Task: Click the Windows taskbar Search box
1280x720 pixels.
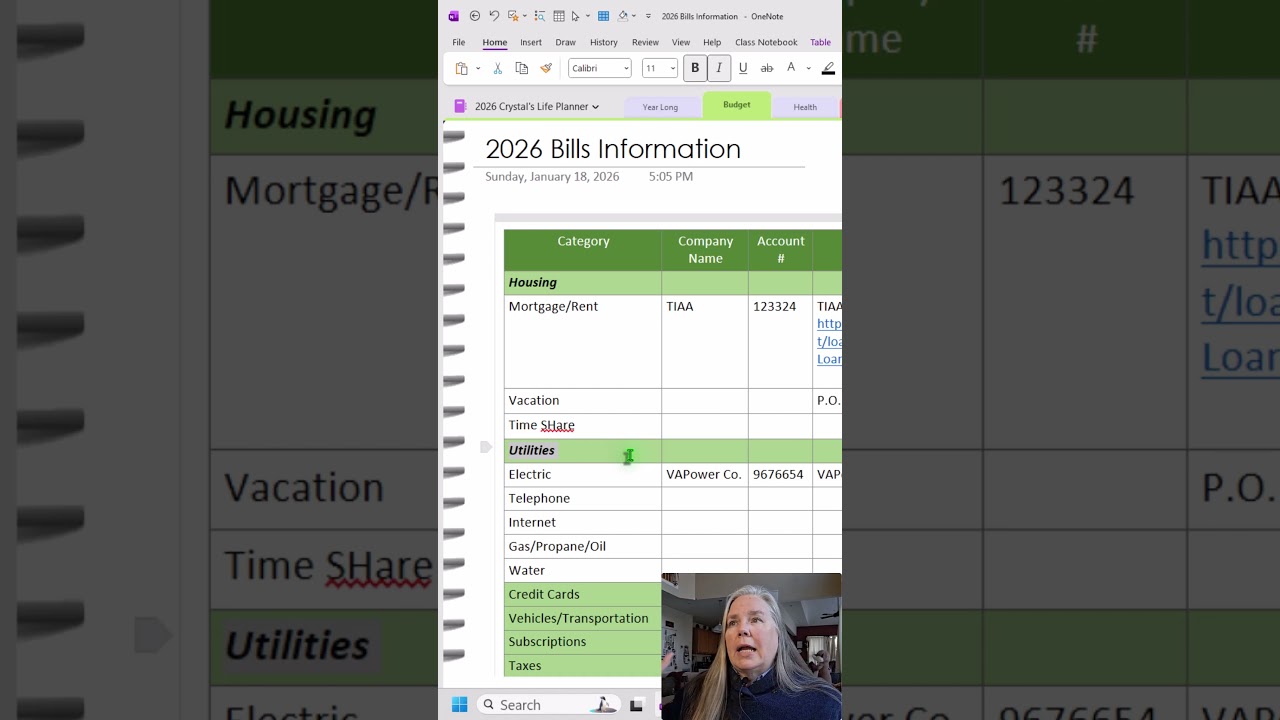Action: (548, 705)
